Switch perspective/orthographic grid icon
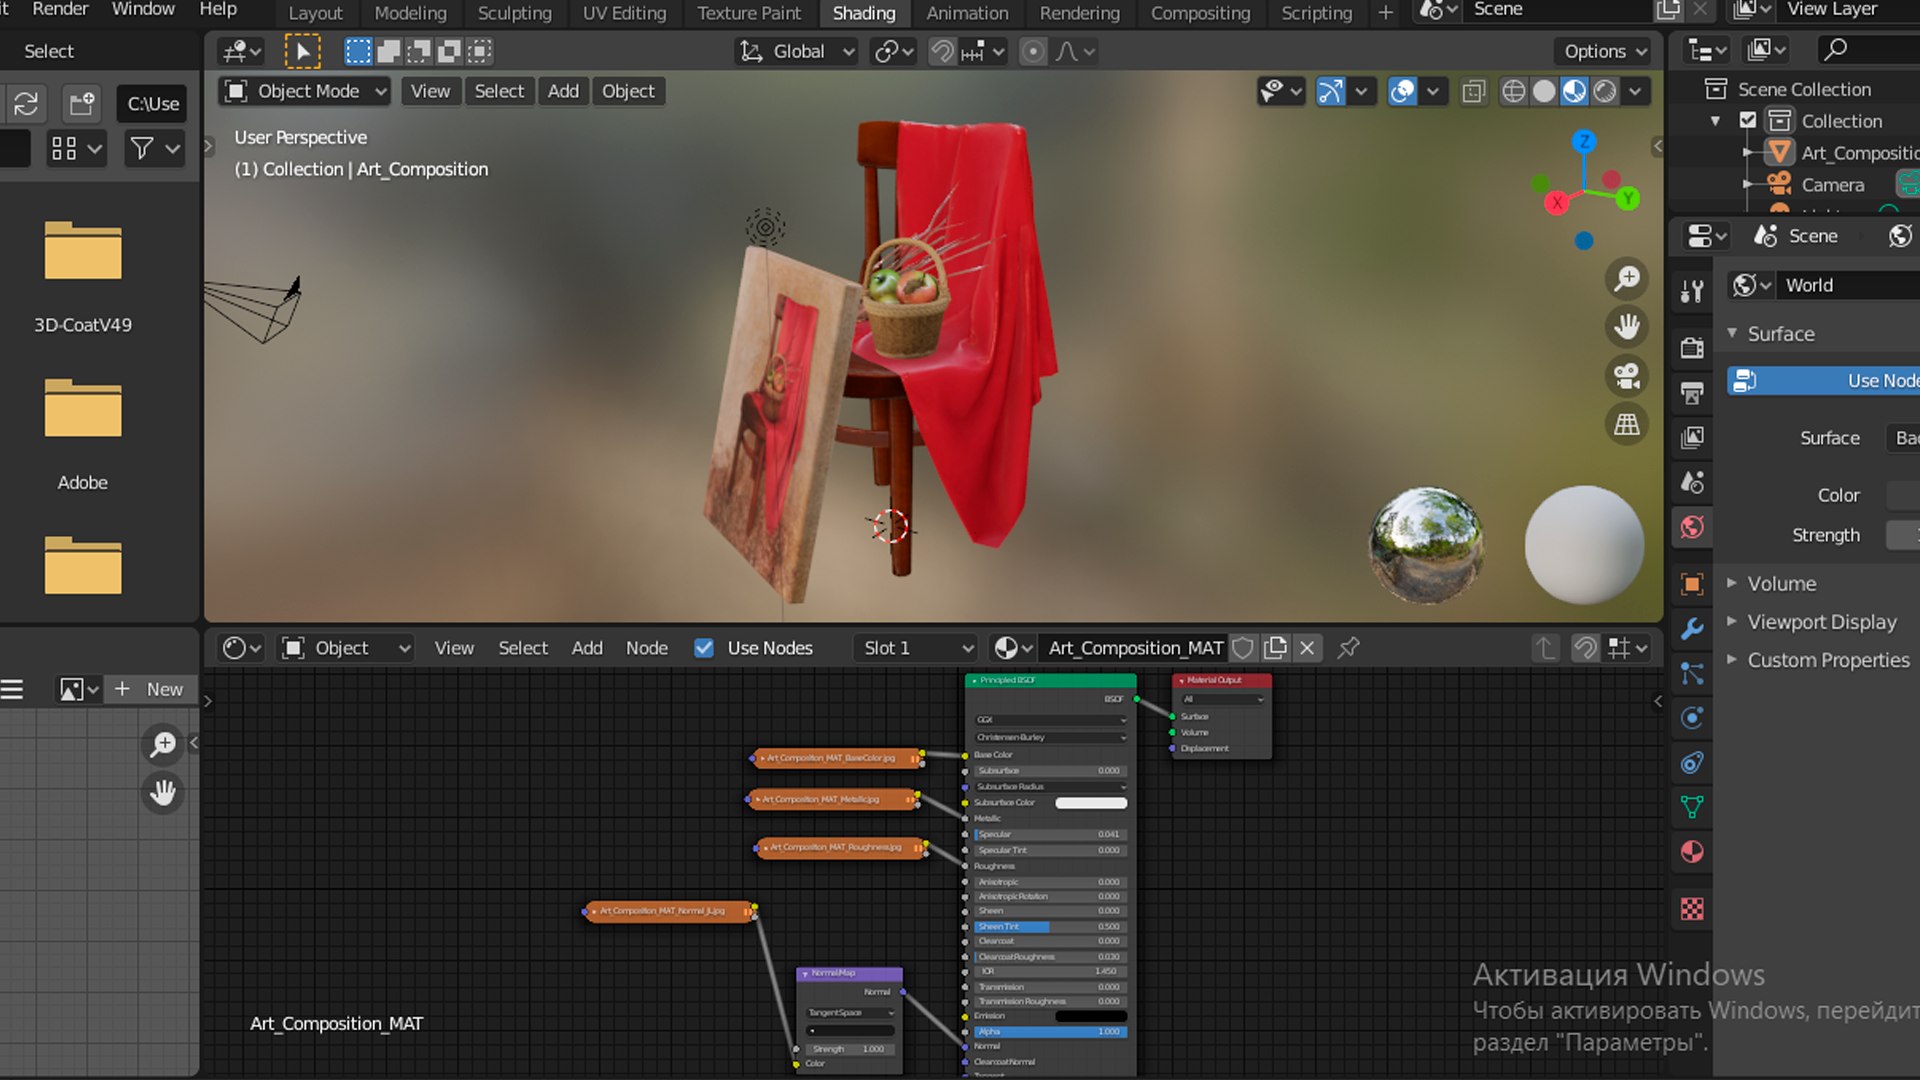This screenshot has height=1080, width=1920. [x=1627, y=425]
